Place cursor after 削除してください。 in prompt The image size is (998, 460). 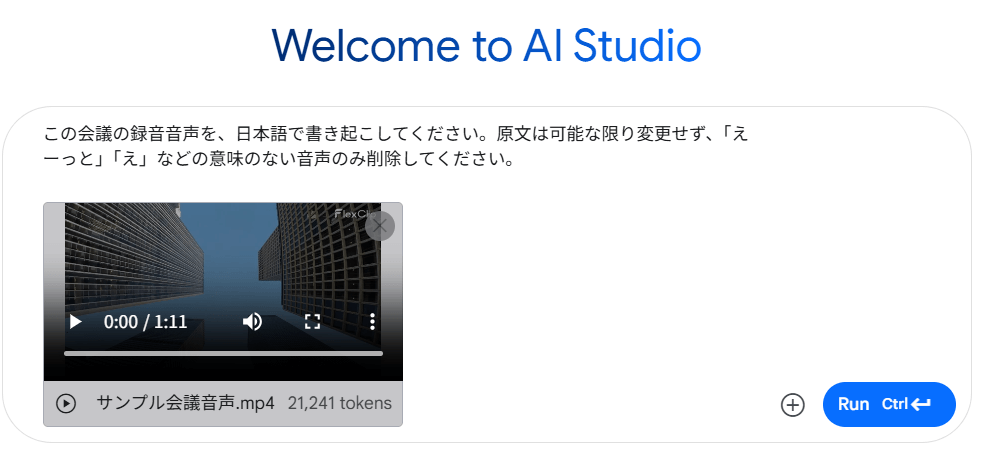pos(515,159)
